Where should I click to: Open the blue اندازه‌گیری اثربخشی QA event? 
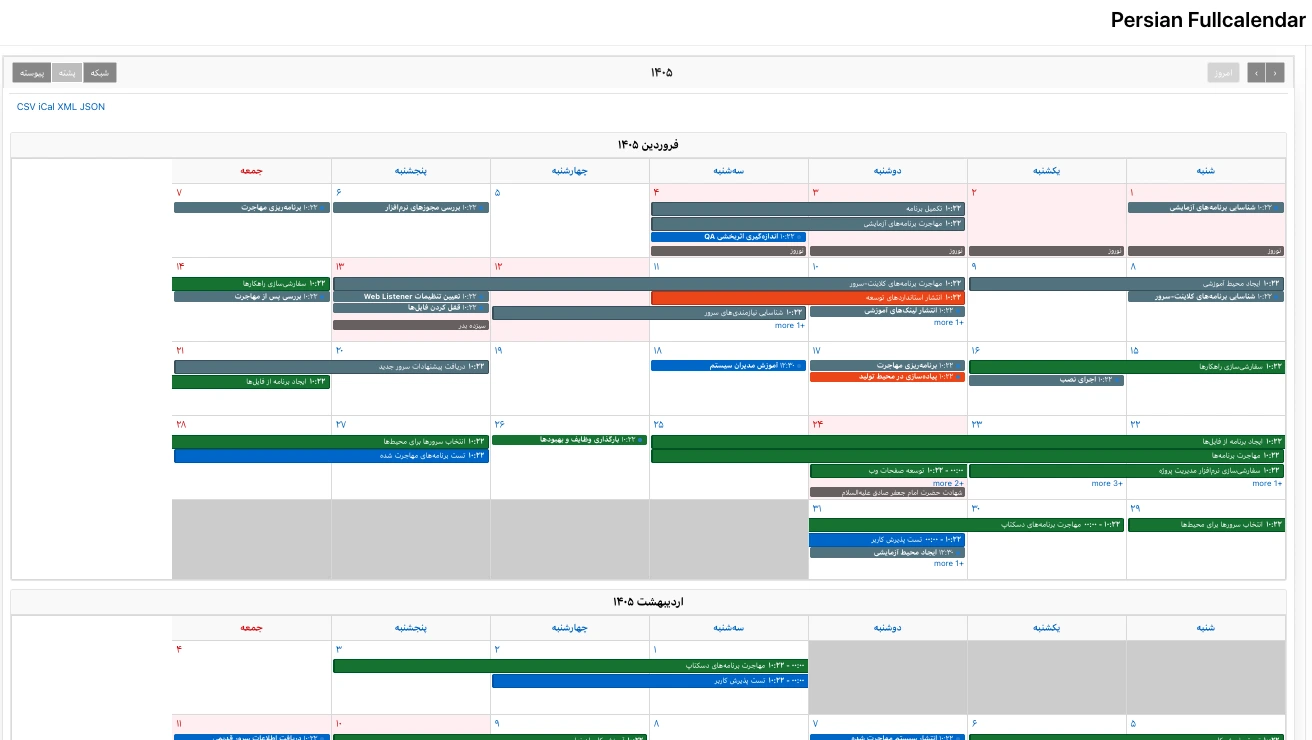pyautogui.click(x=728, y=237)
